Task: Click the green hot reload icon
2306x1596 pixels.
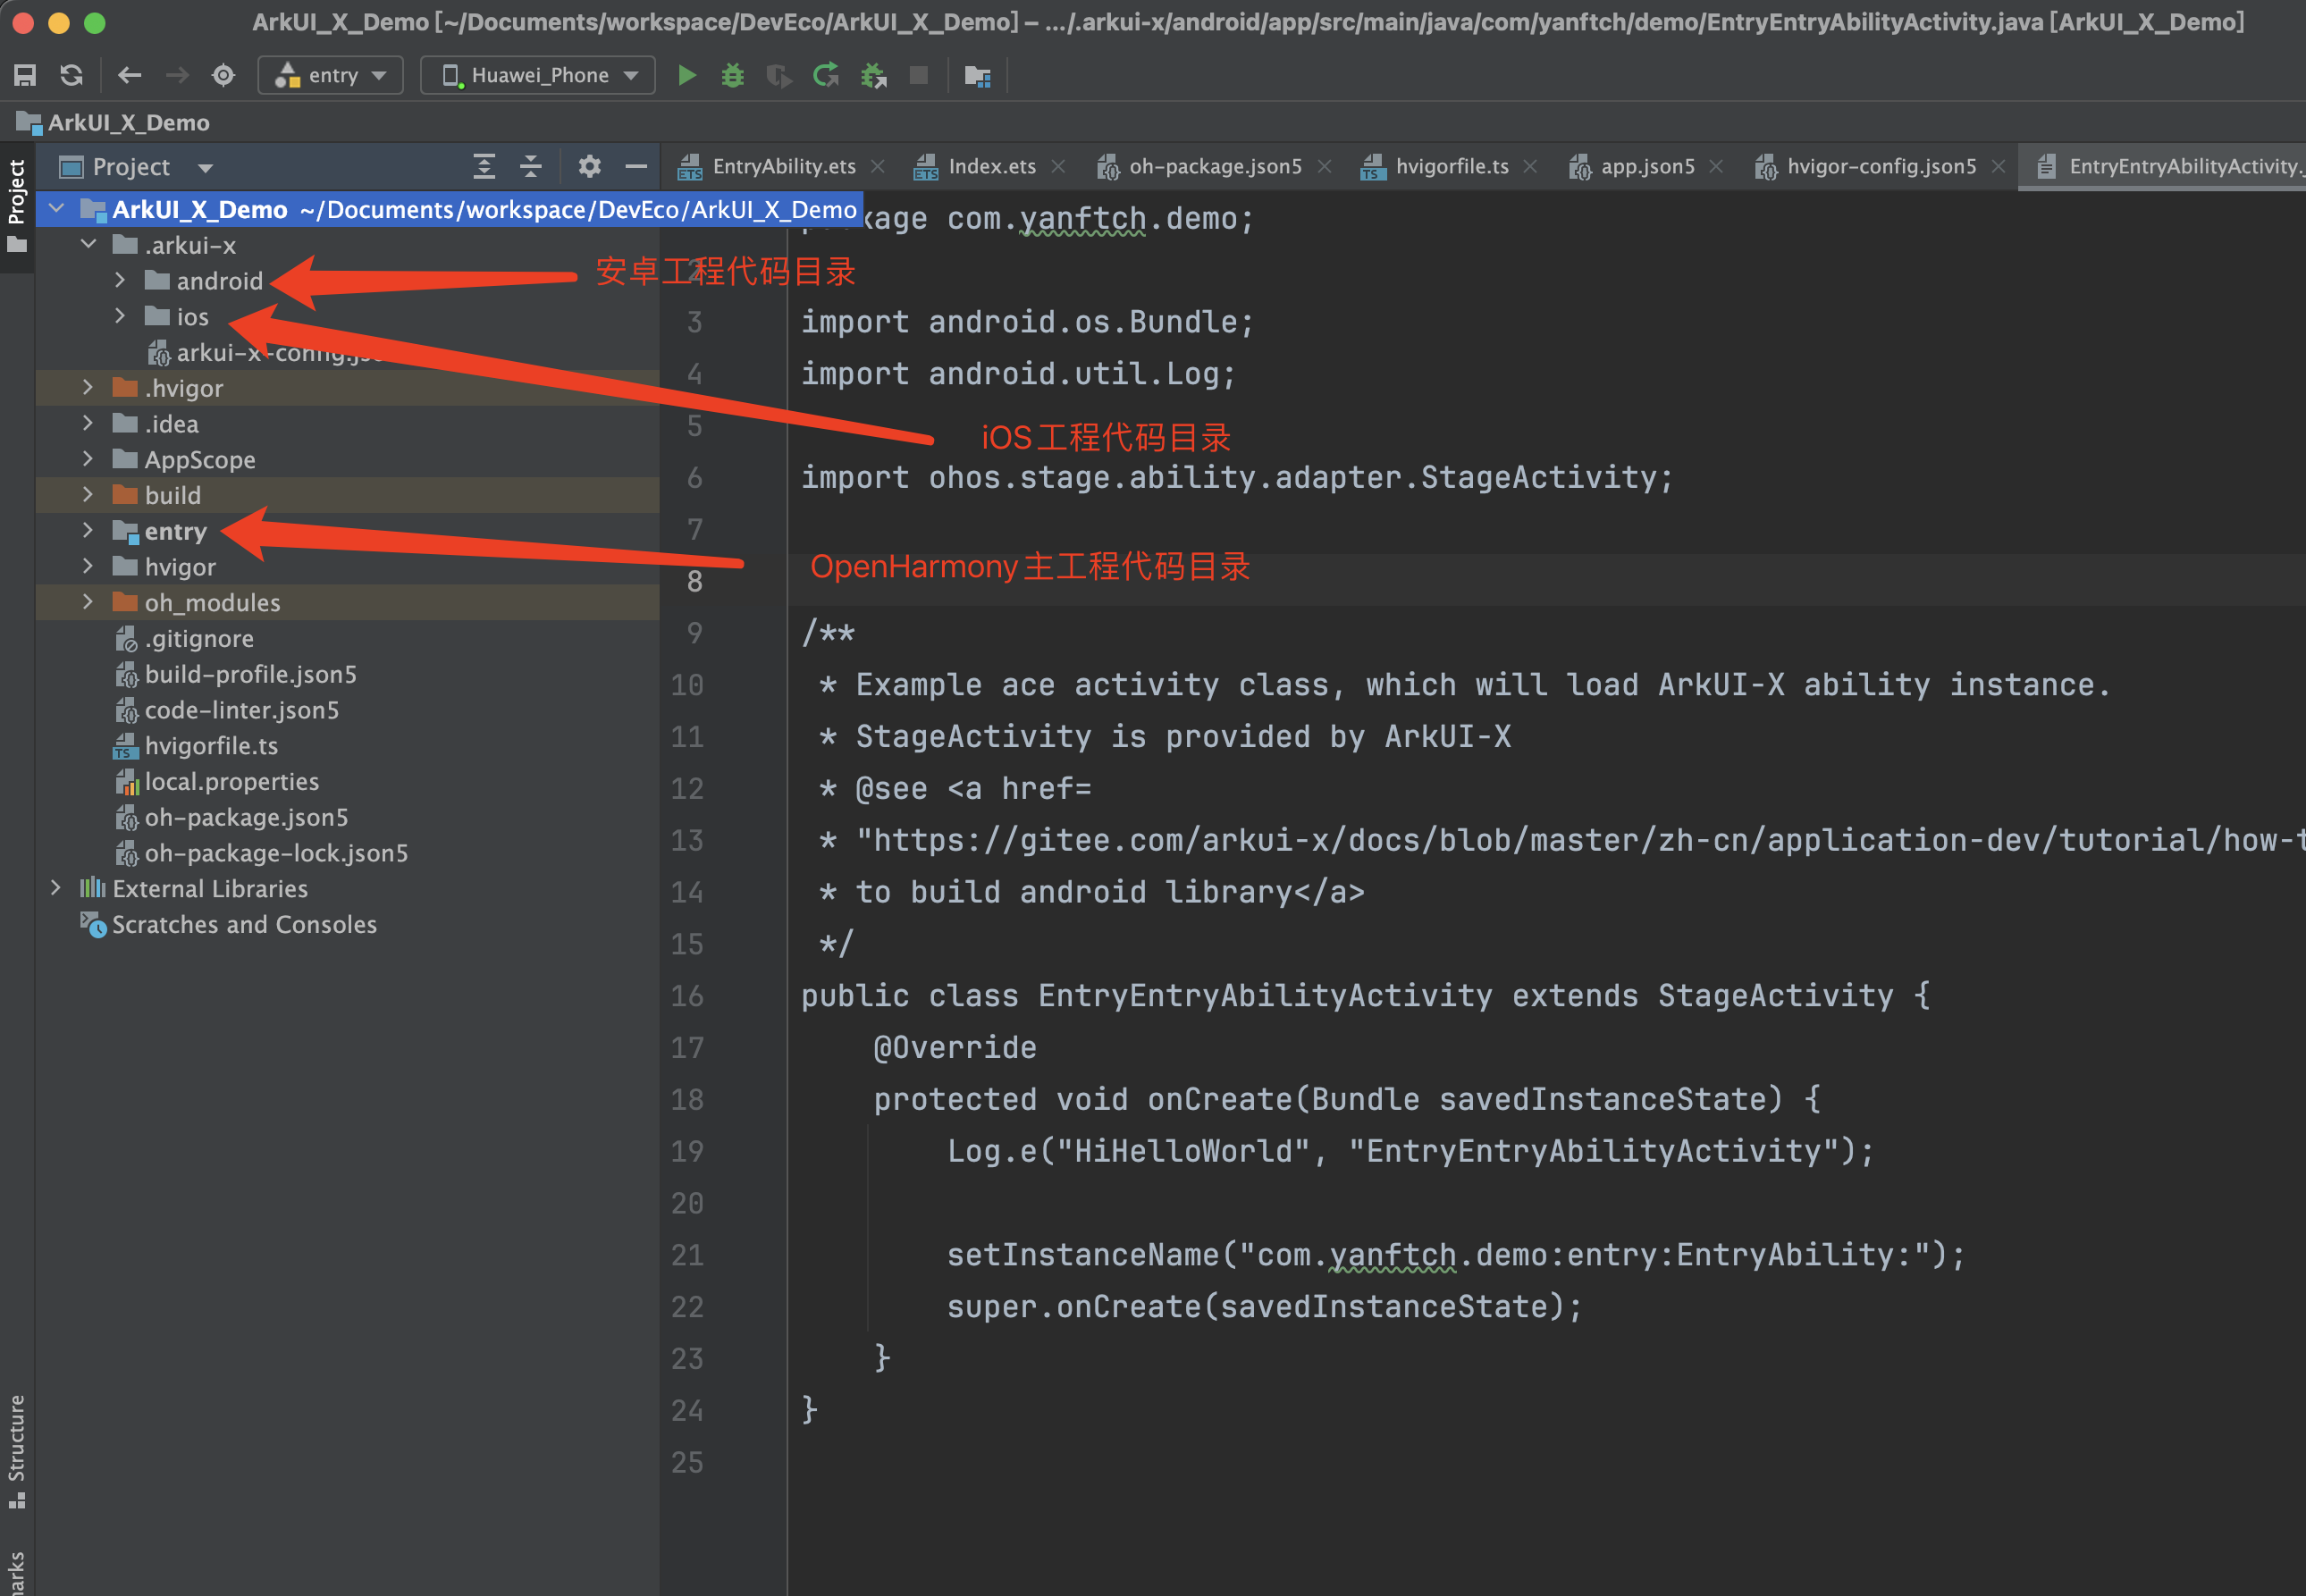Action: click(x=826, y=75)
